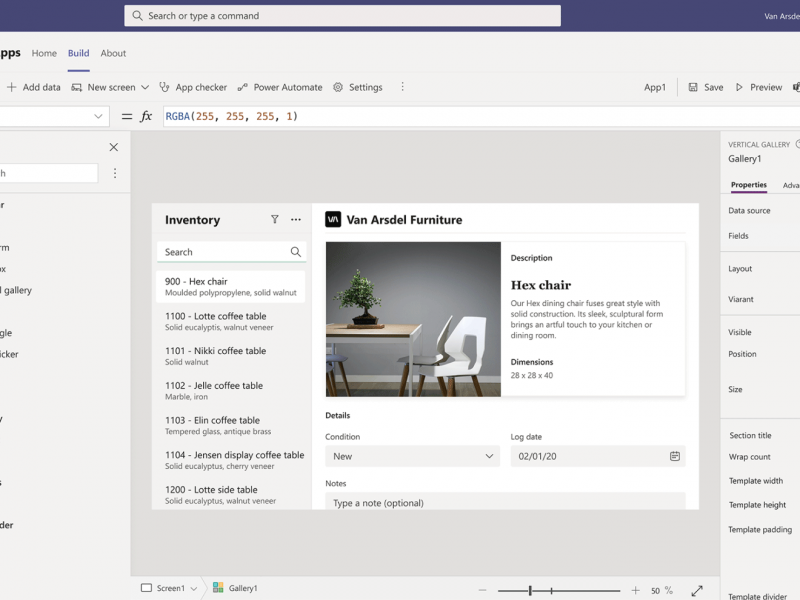Click the Screen1 breadcrumb screen icon
This screenshot has width=800, height=600.
pyautogui.click(x=146, y=588)
